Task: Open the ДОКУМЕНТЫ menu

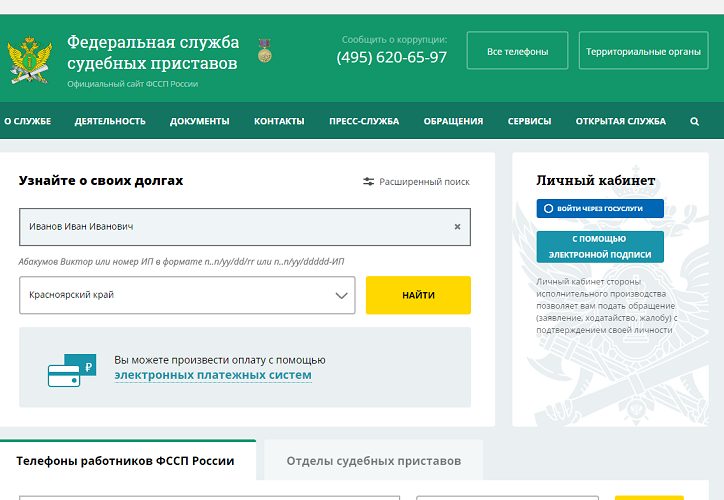Action: pos(199,121)
